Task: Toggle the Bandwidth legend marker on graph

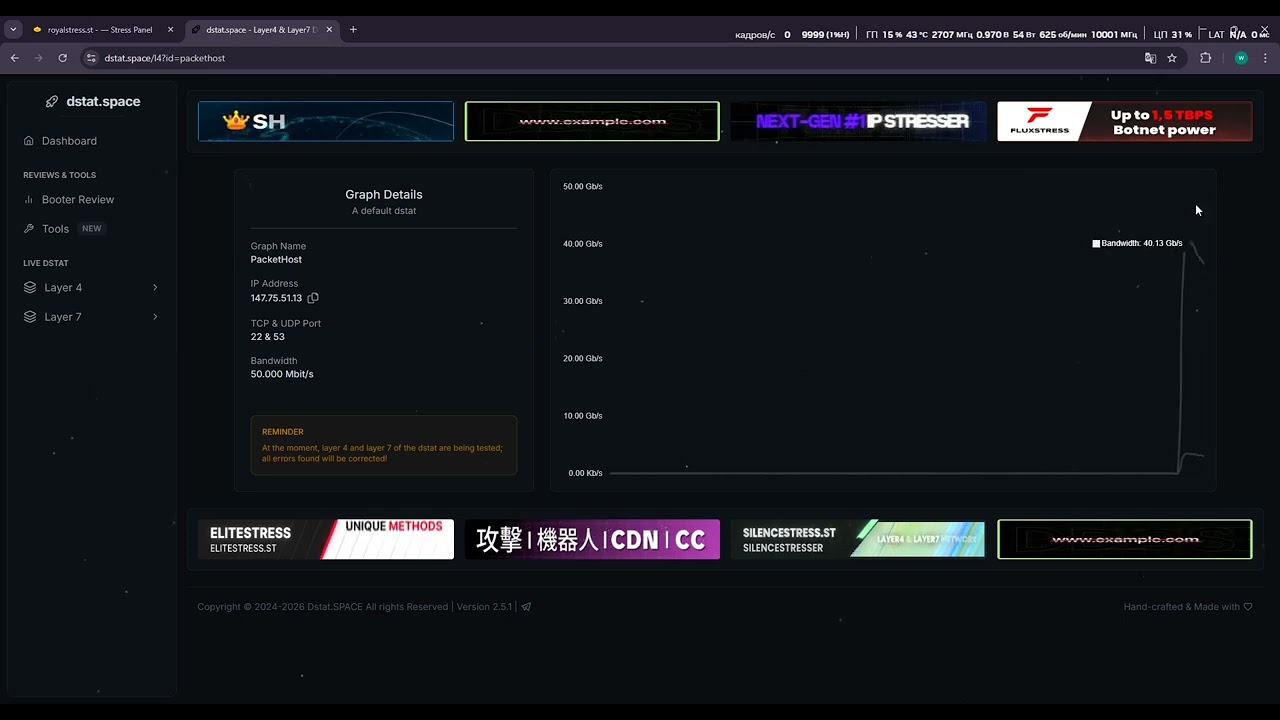Action: point(1096,243)
